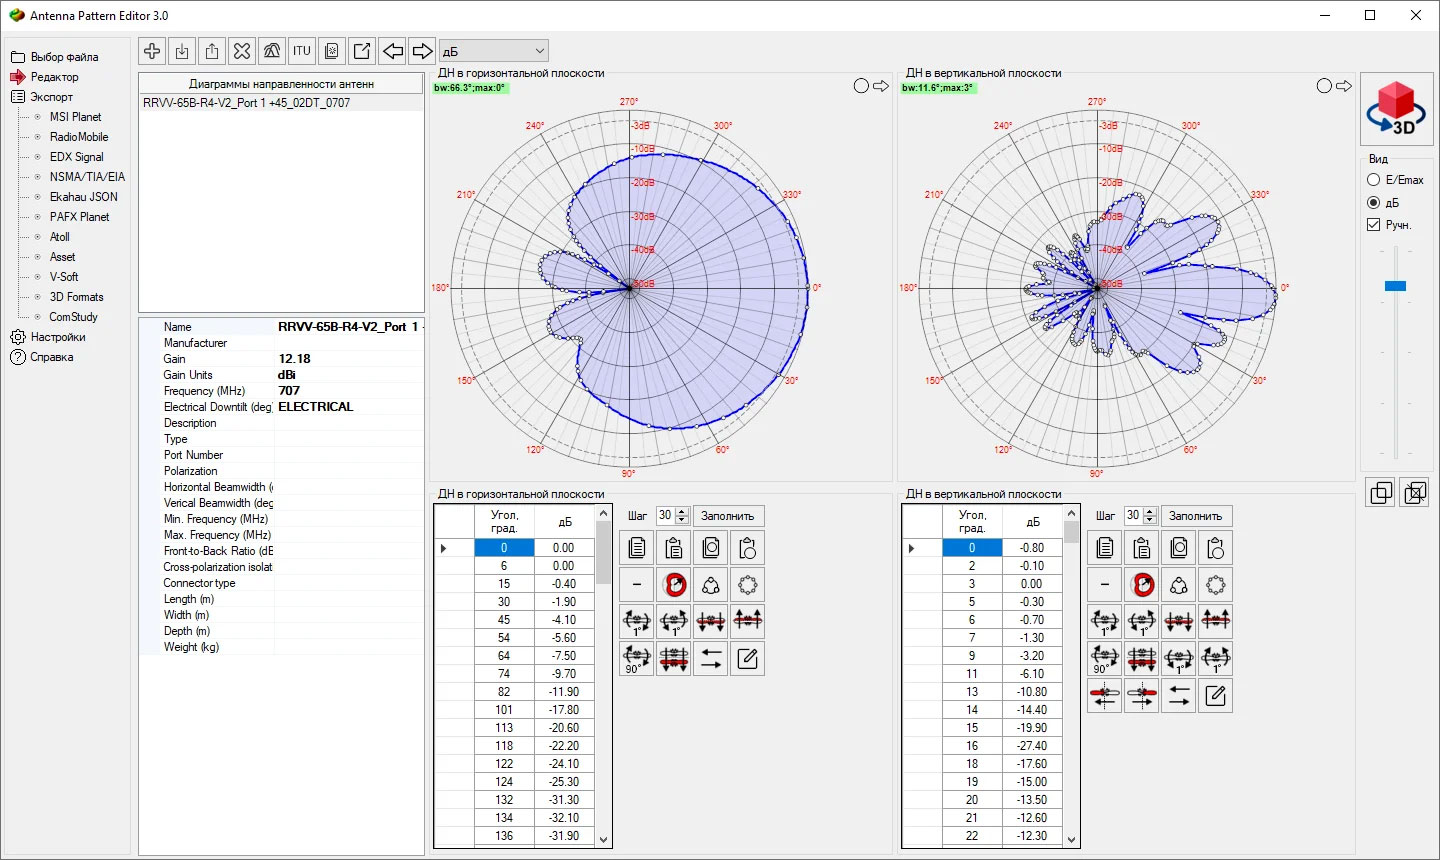Click Заполнить button in vertical plane panel

pos(1195,516)
